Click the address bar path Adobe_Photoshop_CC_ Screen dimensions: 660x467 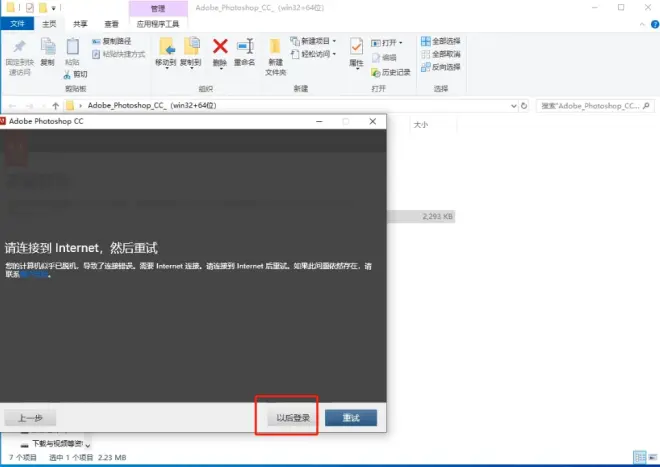point(152,105)
